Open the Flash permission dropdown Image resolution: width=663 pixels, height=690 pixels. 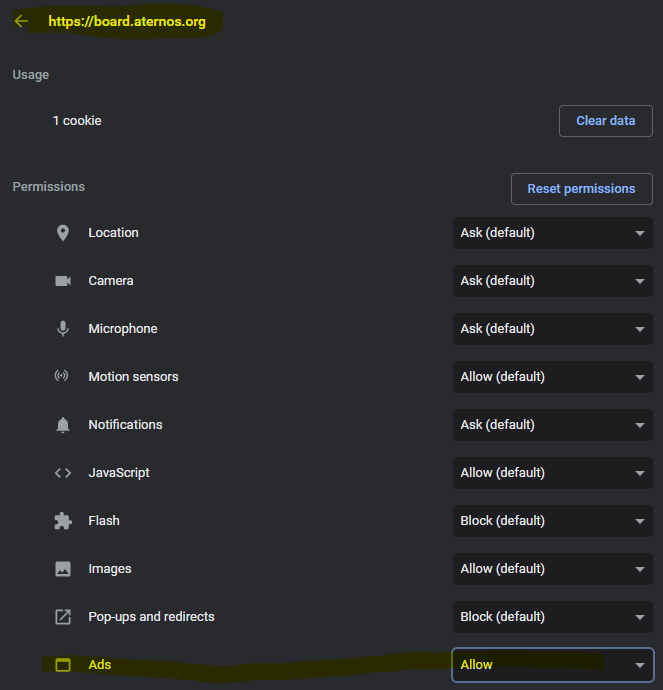coord(553,521)
